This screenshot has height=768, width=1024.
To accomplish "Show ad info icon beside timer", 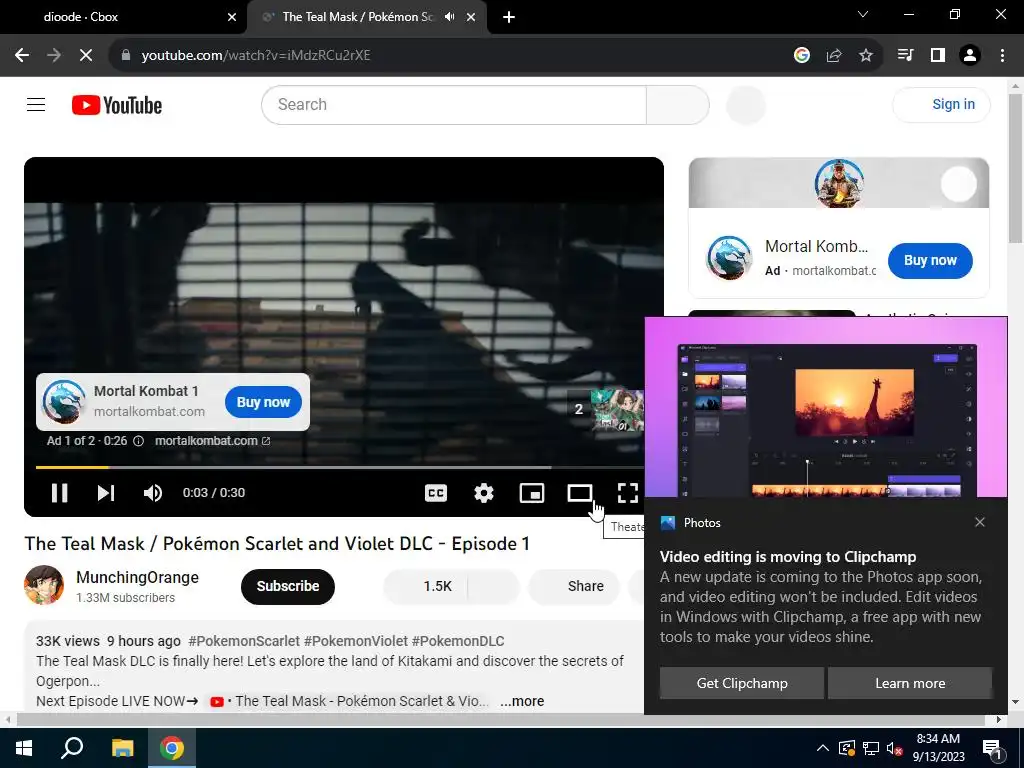I will (x=138, y=441).
